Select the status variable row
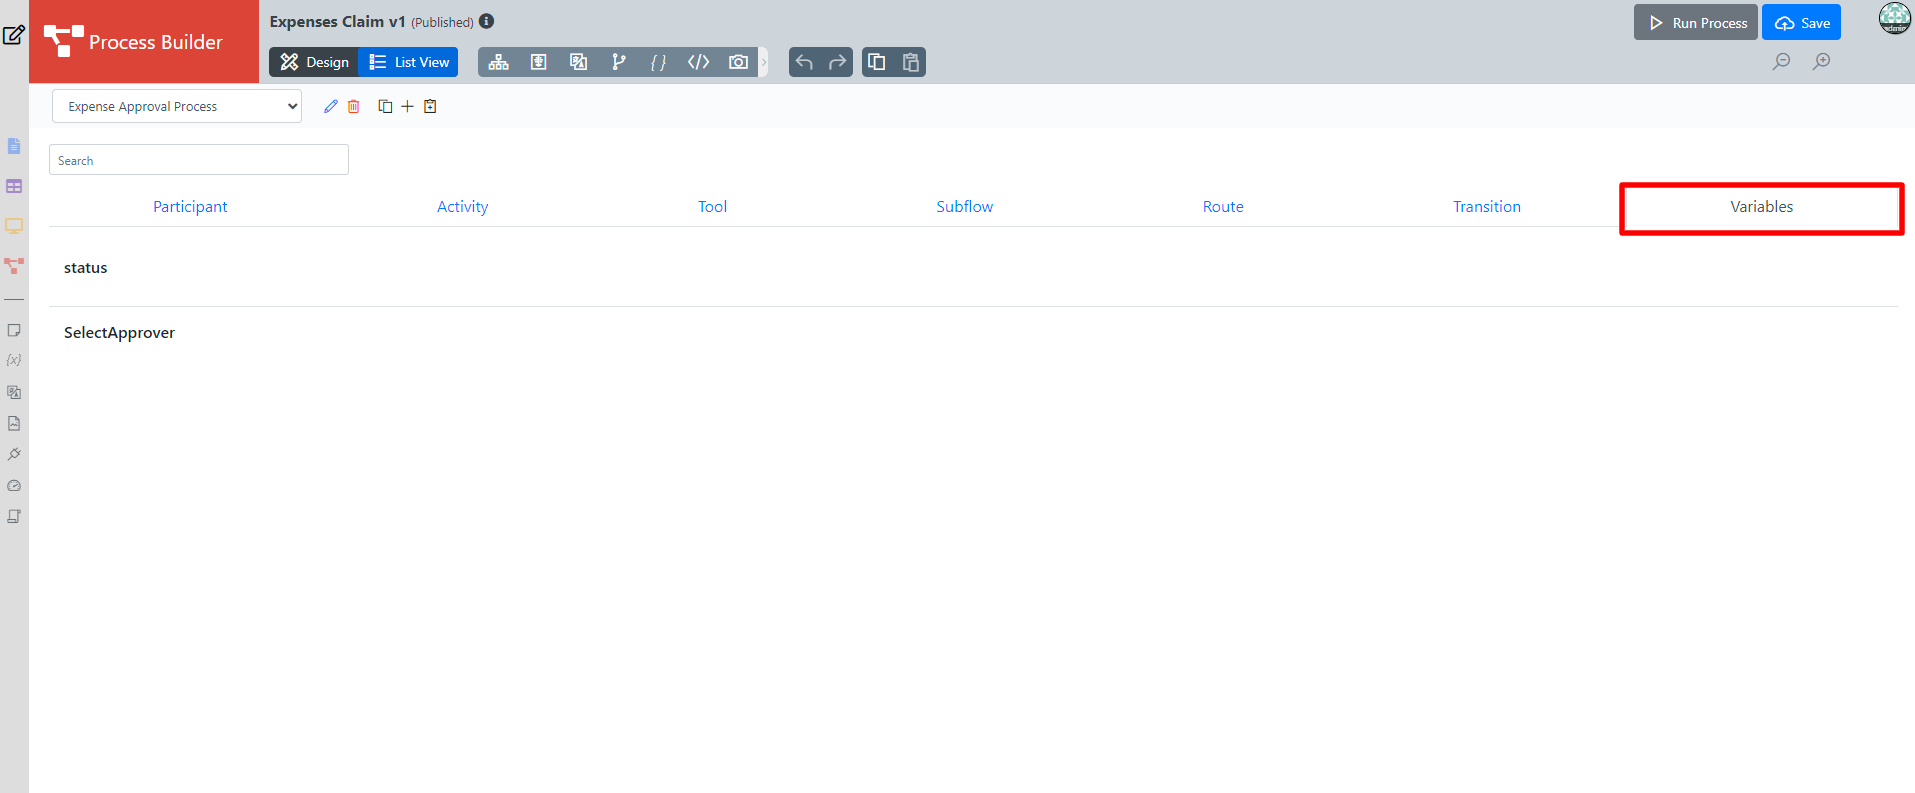 (973, 268)
